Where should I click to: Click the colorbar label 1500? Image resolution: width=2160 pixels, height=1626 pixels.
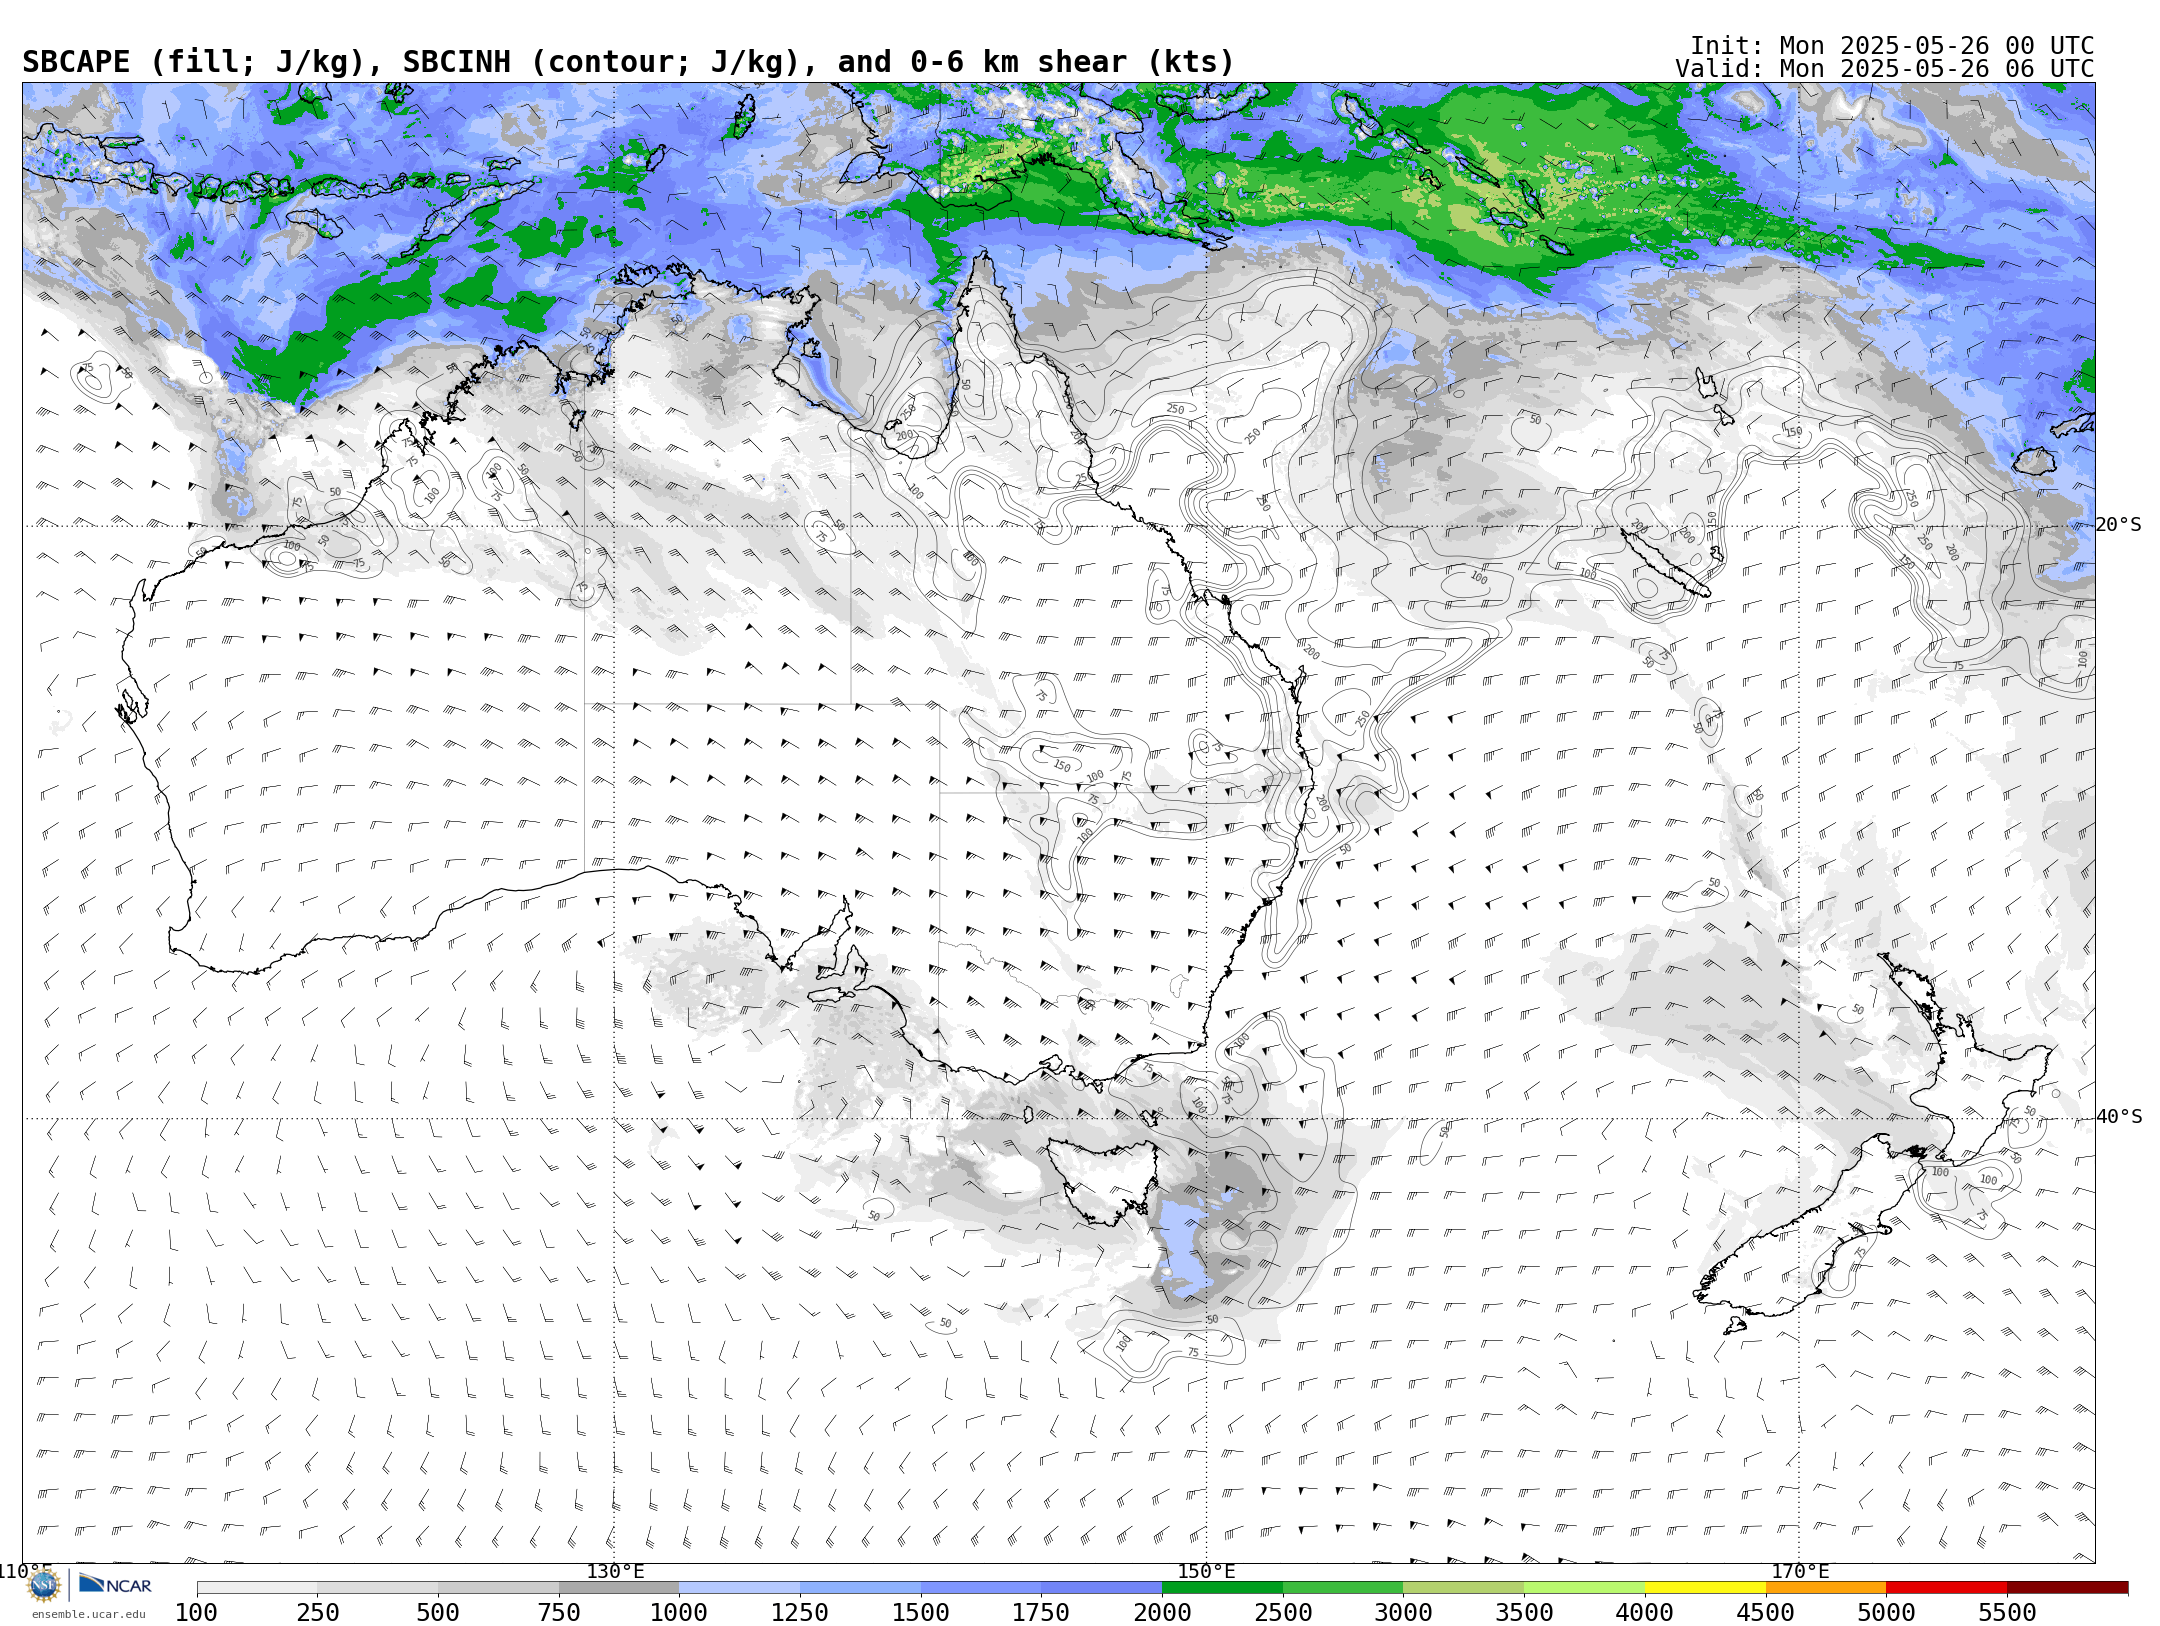[921, 1612]
